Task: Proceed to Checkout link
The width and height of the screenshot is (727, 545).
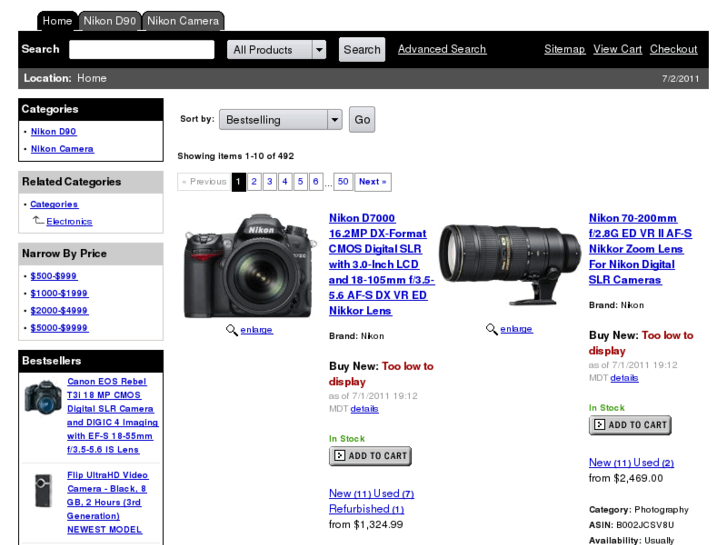Action: click(673, 49)
